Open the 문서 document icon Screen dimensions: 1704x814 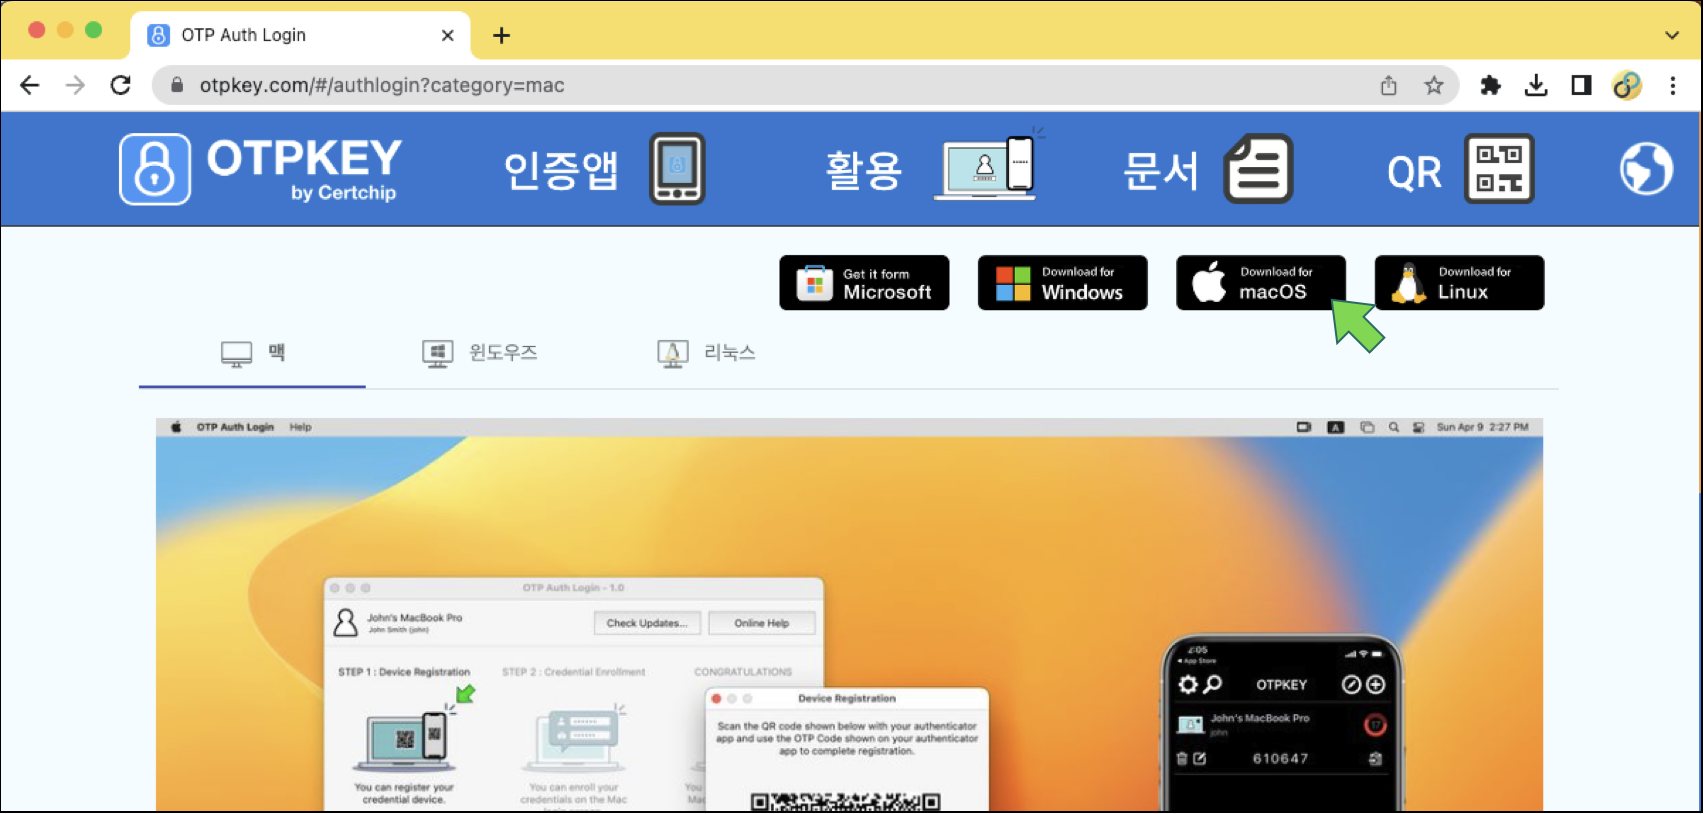click(x=1258, y=169)
